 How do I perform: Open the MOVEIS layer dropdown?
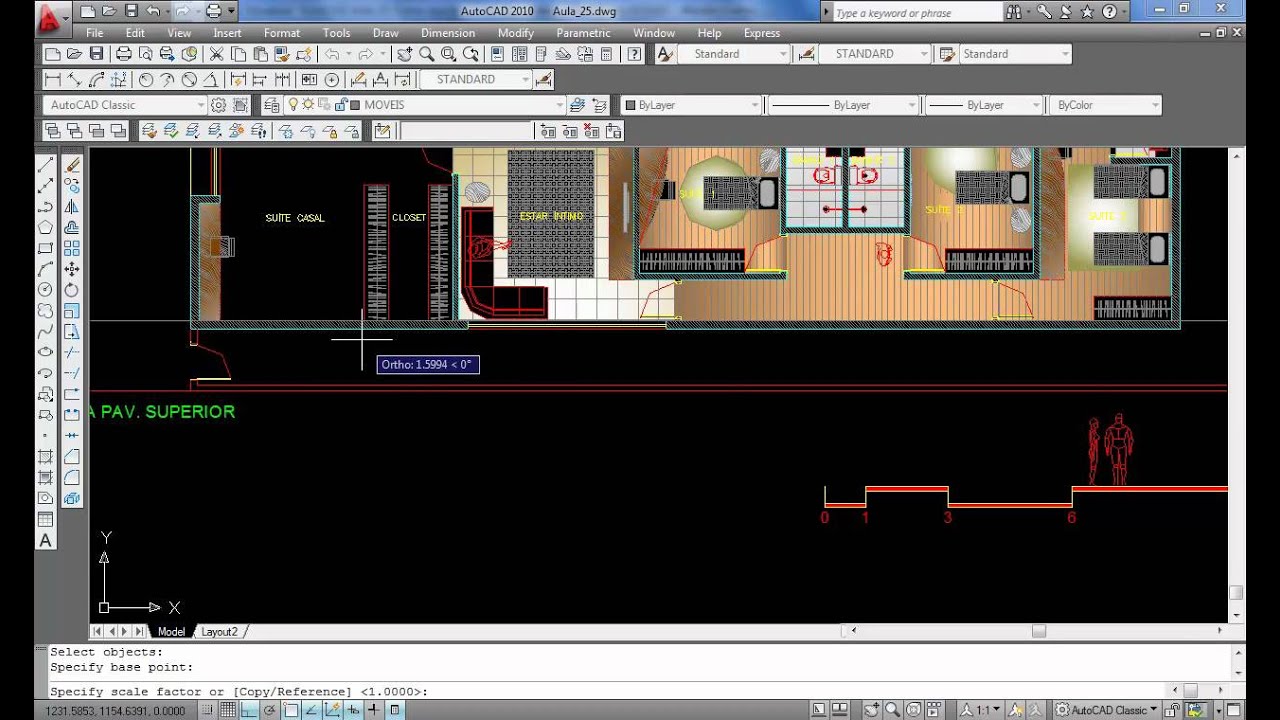559,105
